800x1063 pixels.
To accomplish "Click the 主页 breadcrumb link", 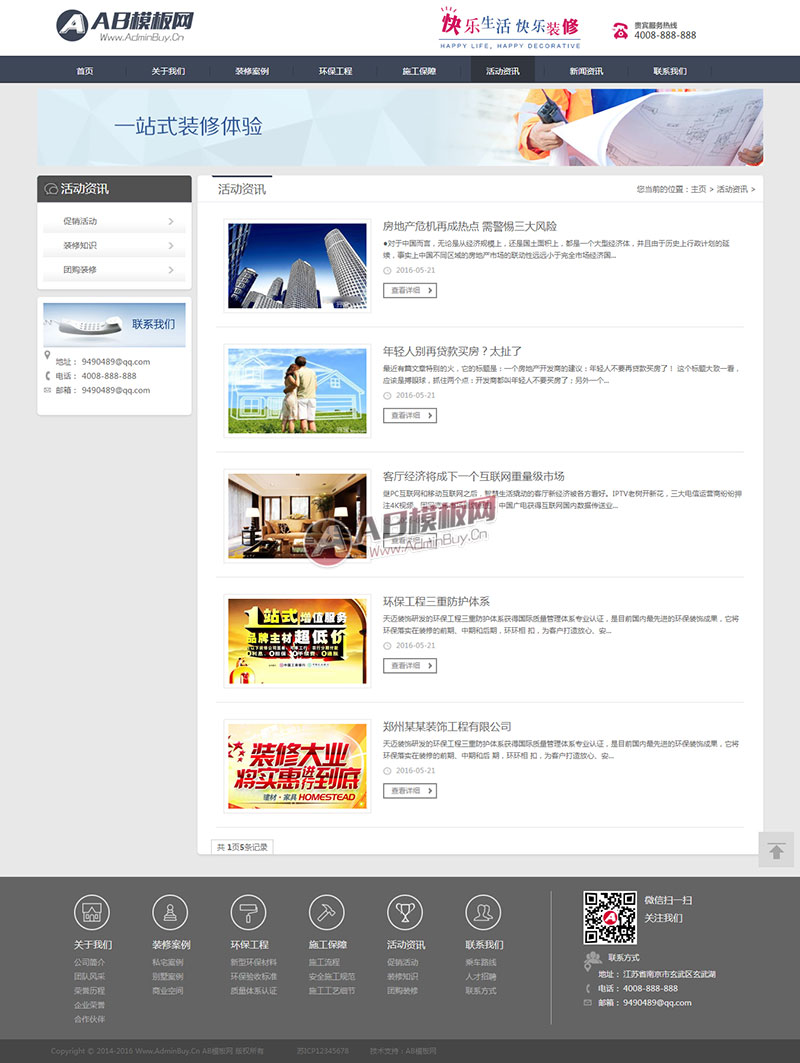I will click(698, 189).
